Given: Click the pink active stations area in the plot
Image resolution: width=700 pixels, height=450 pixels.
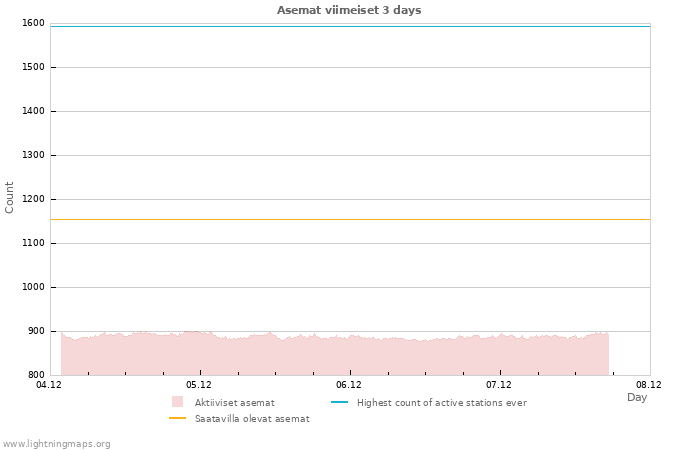Looking at the screenshot, I should point(330,355).
